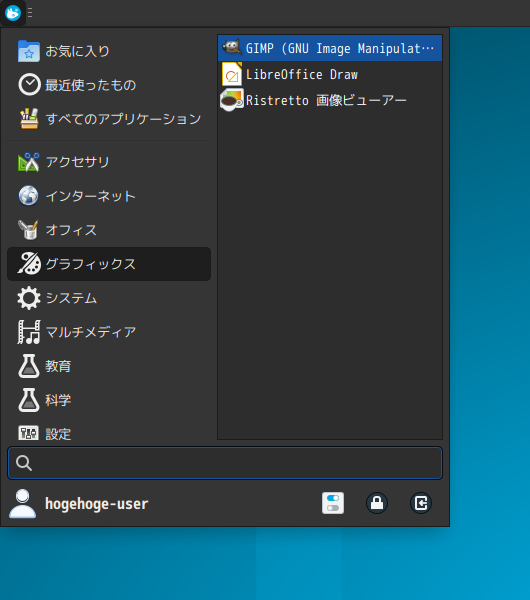This screenshot has height=600, width=530.
Task: Open LibreOffice Draw application
Action: click(x=330, y=74)
